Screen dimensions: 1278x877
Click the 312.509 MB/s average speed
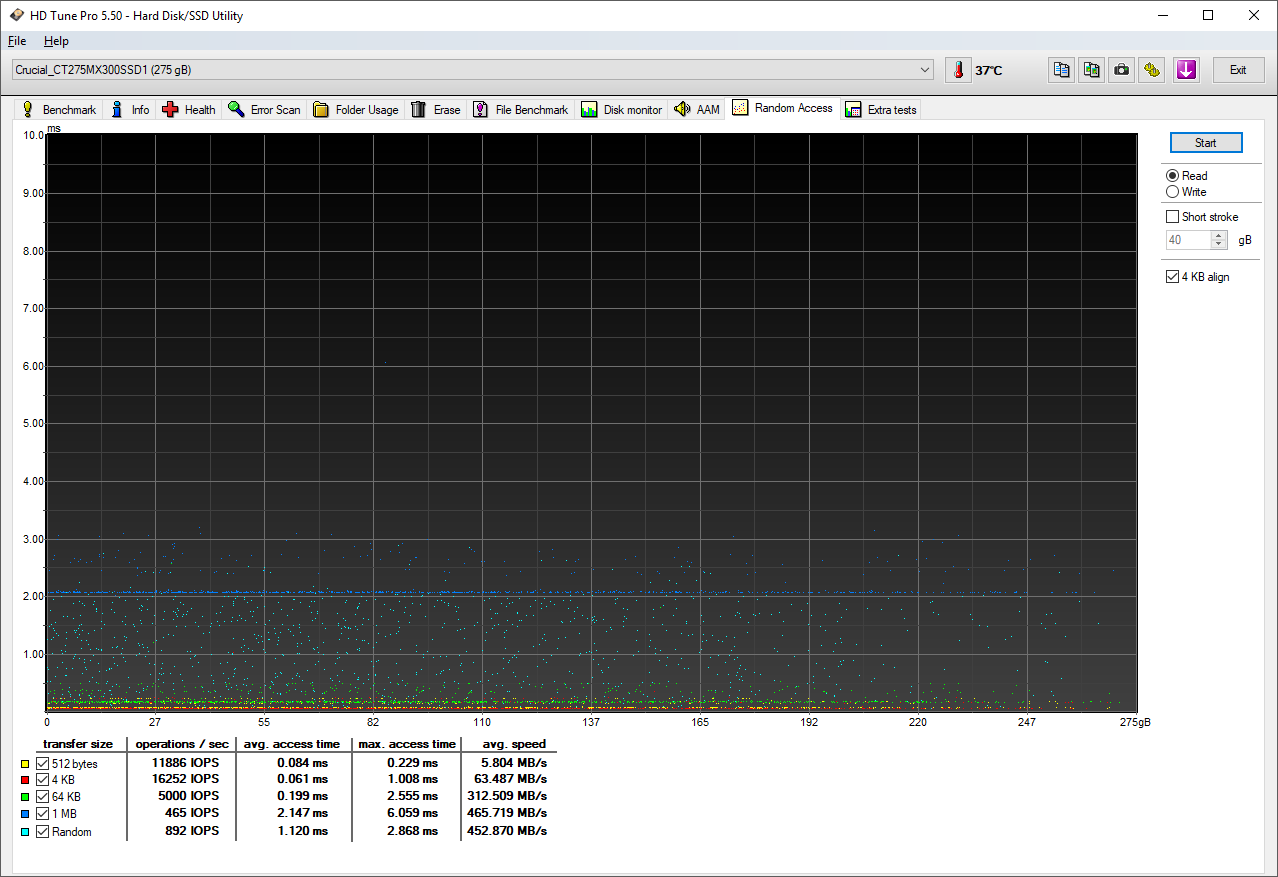(x=509, y=797)
